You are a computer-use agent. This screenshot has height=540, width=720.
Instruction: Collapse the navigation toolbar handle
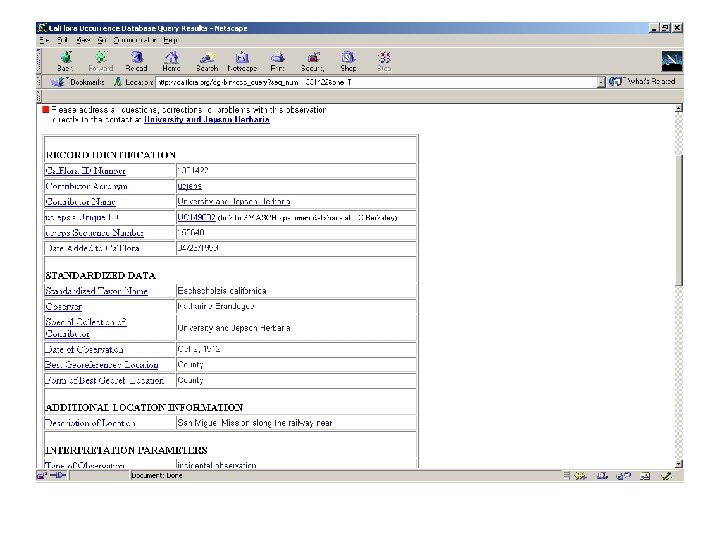pos(39,61)
